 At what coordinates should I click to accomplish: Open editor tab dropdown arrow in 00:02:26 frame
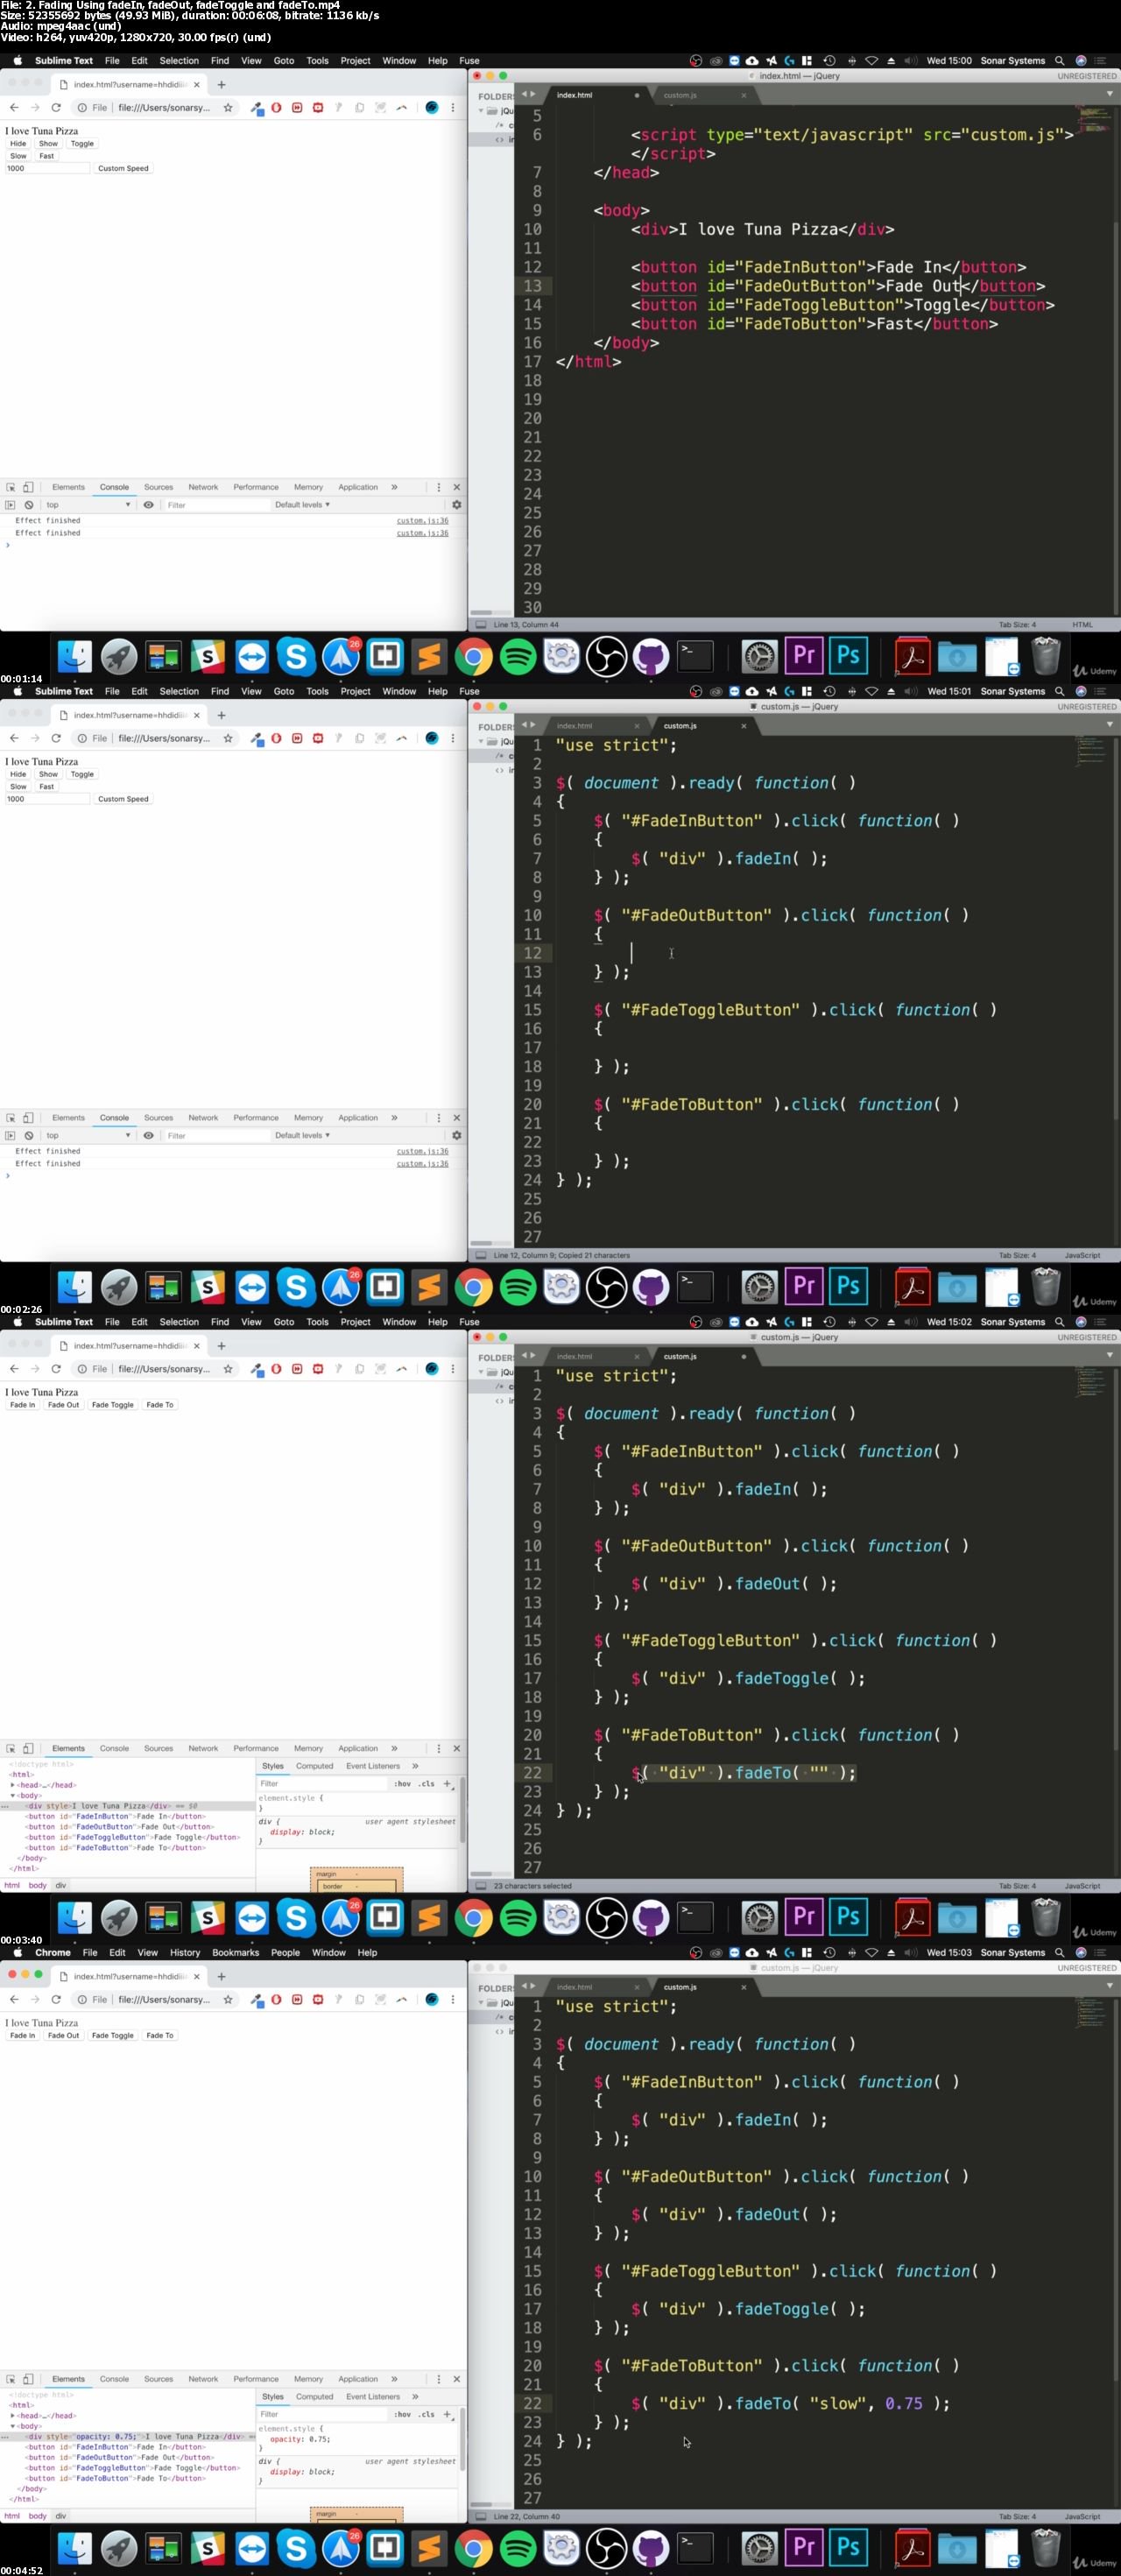[x=1109, y=725]
